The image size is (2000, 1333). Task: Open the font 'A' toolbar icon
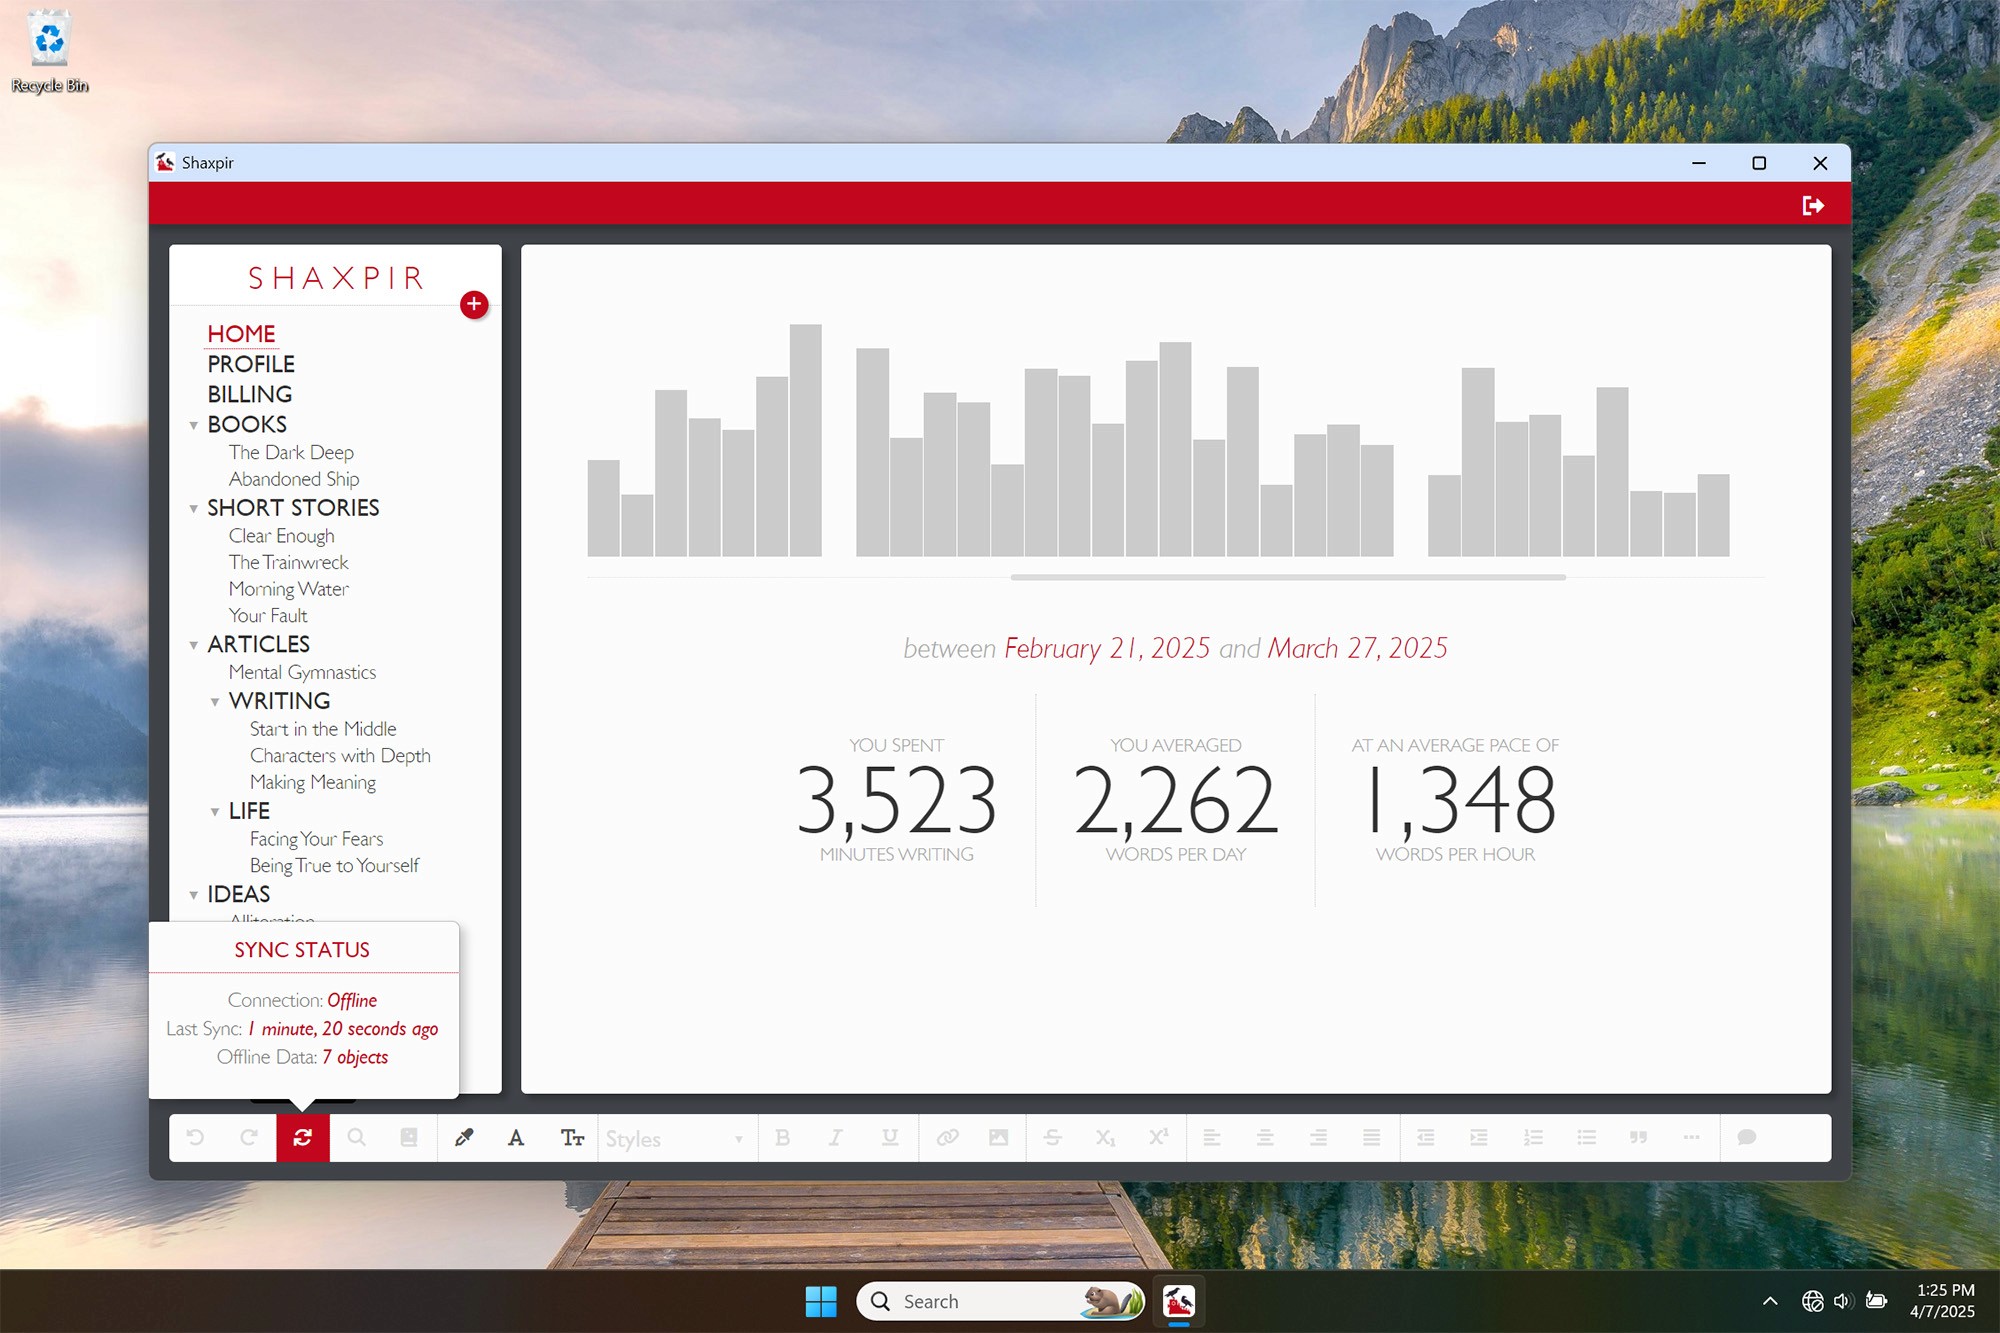[x=516, y=1137]
